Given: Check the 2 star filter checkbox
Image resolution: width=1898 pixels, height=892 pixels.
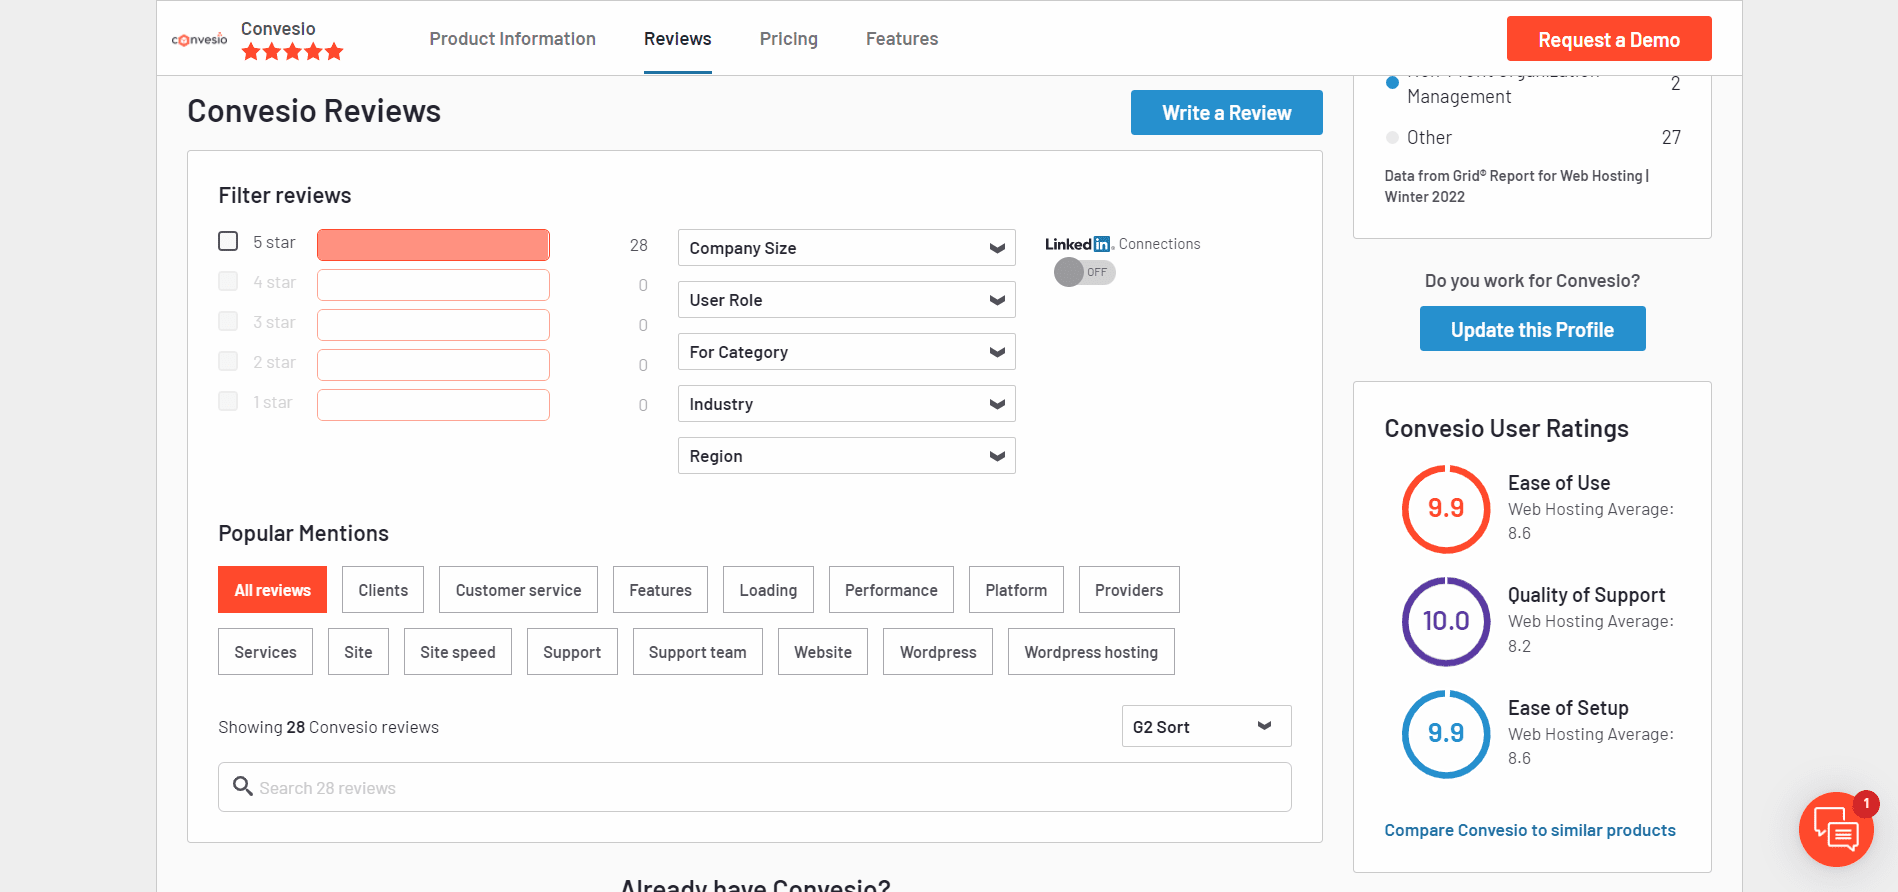Looking at the screenshot, I should coord(228,361).
